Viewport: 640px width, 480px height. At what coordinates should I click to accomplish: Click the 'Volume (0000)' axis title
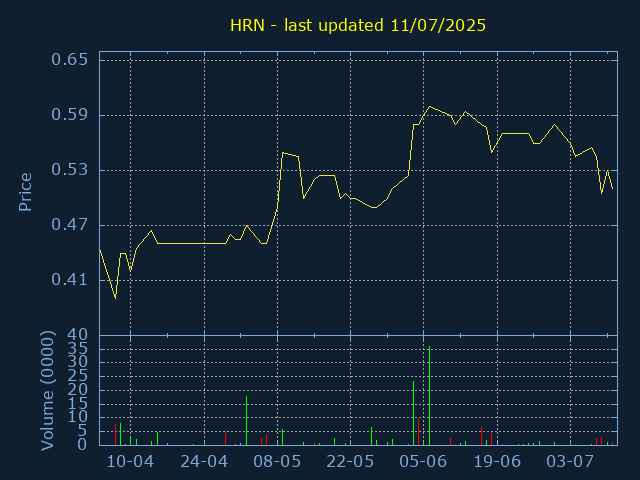(x=47, y=391)
